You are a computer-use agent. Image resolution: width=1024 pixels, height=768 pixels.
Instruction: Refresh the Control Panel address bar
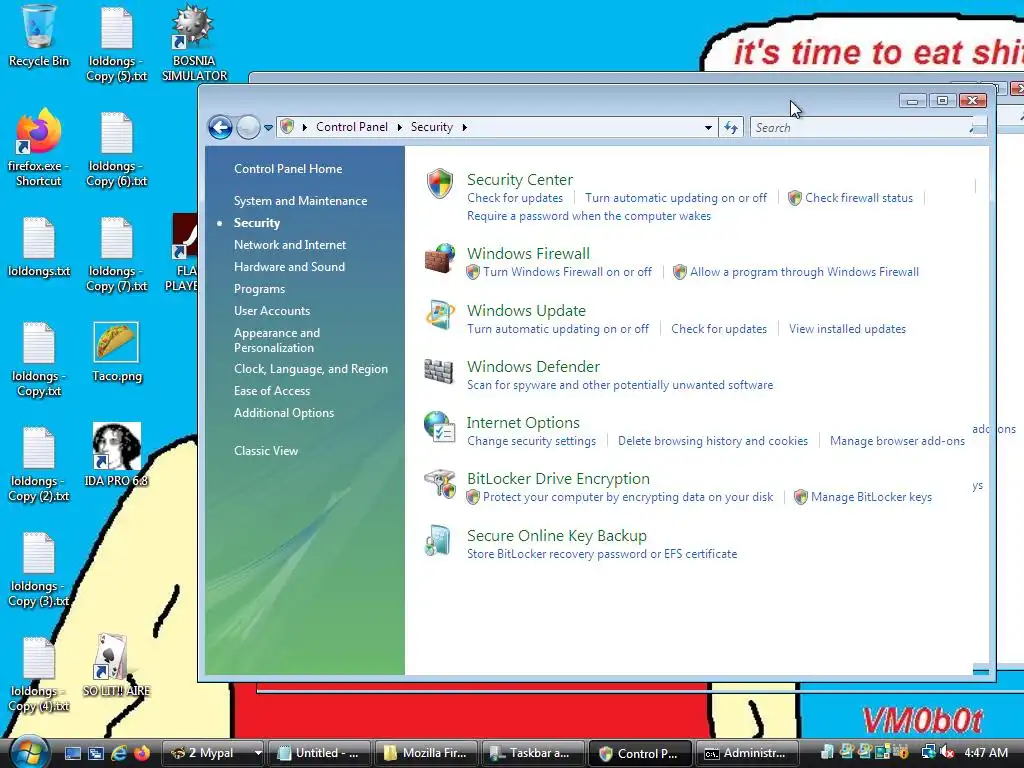(731, 127)
